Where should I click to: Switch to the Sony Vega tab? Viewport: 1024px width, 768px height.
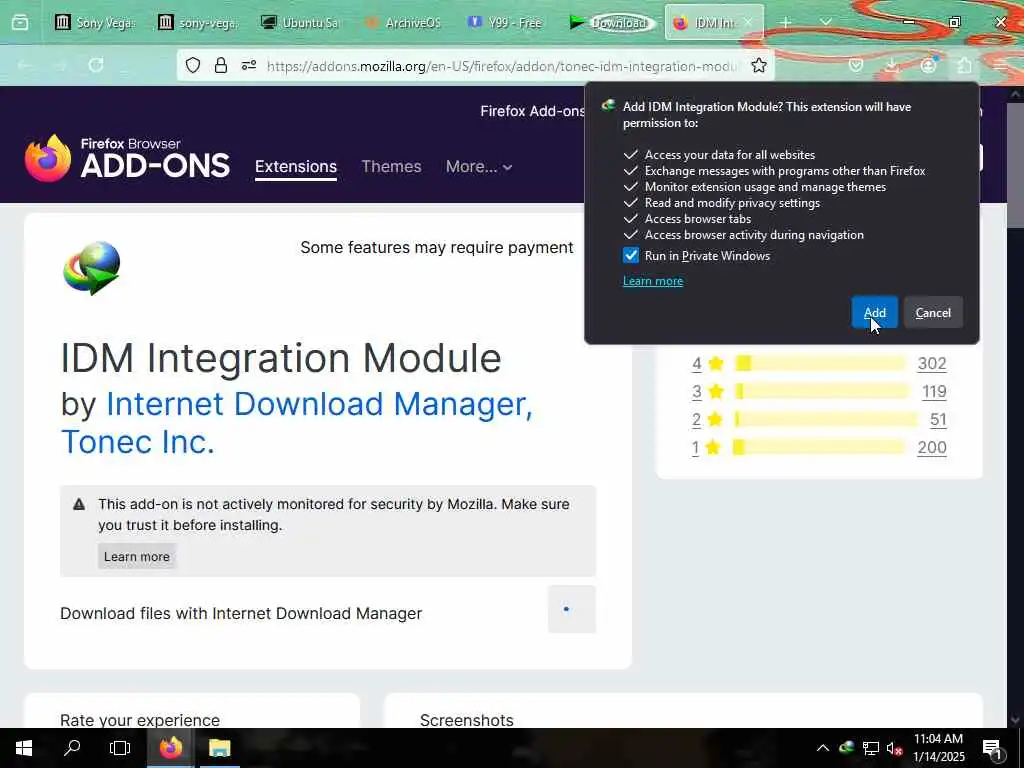pyautogui.click(x=95, y=22)
